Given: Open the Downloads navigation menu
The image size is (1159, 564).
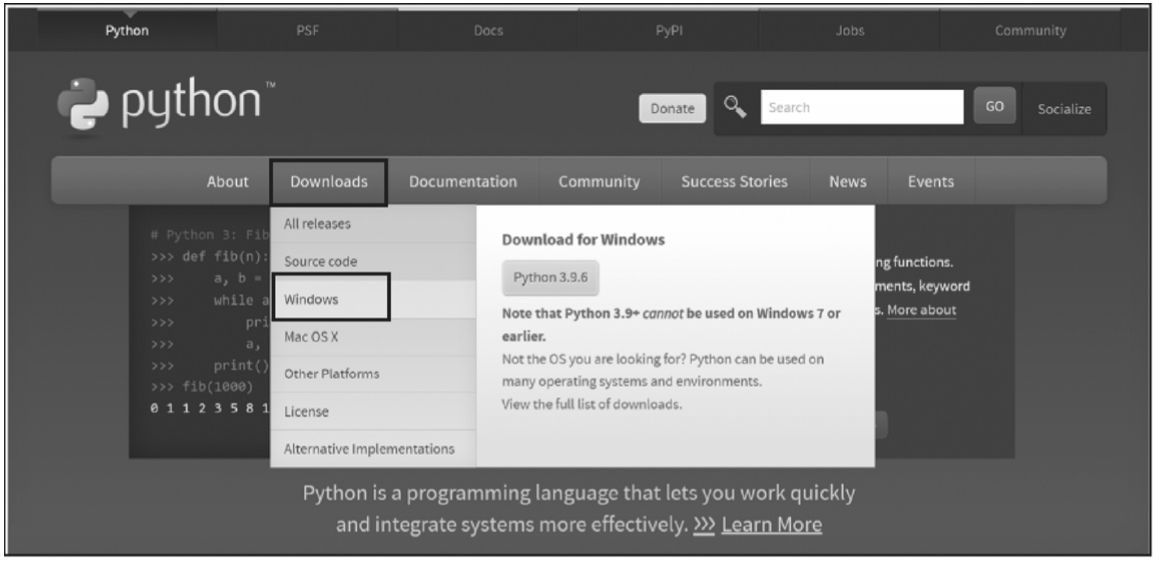Looking at the screenshot, I should (329, 182).
